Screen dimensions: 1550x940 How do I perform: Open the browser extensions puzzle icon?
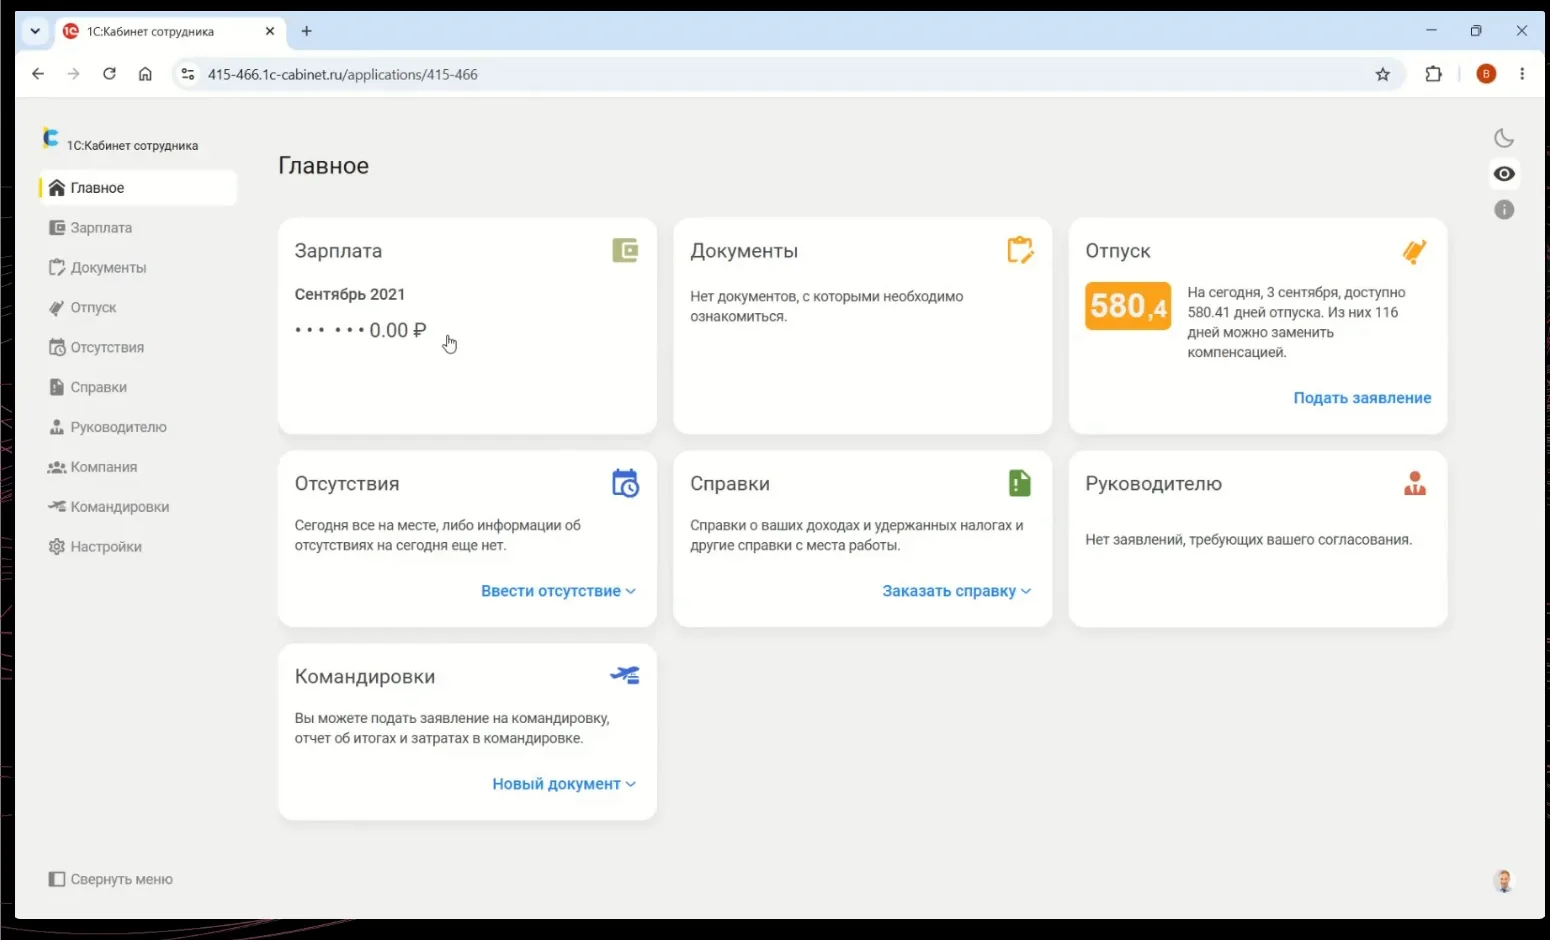1433,74
